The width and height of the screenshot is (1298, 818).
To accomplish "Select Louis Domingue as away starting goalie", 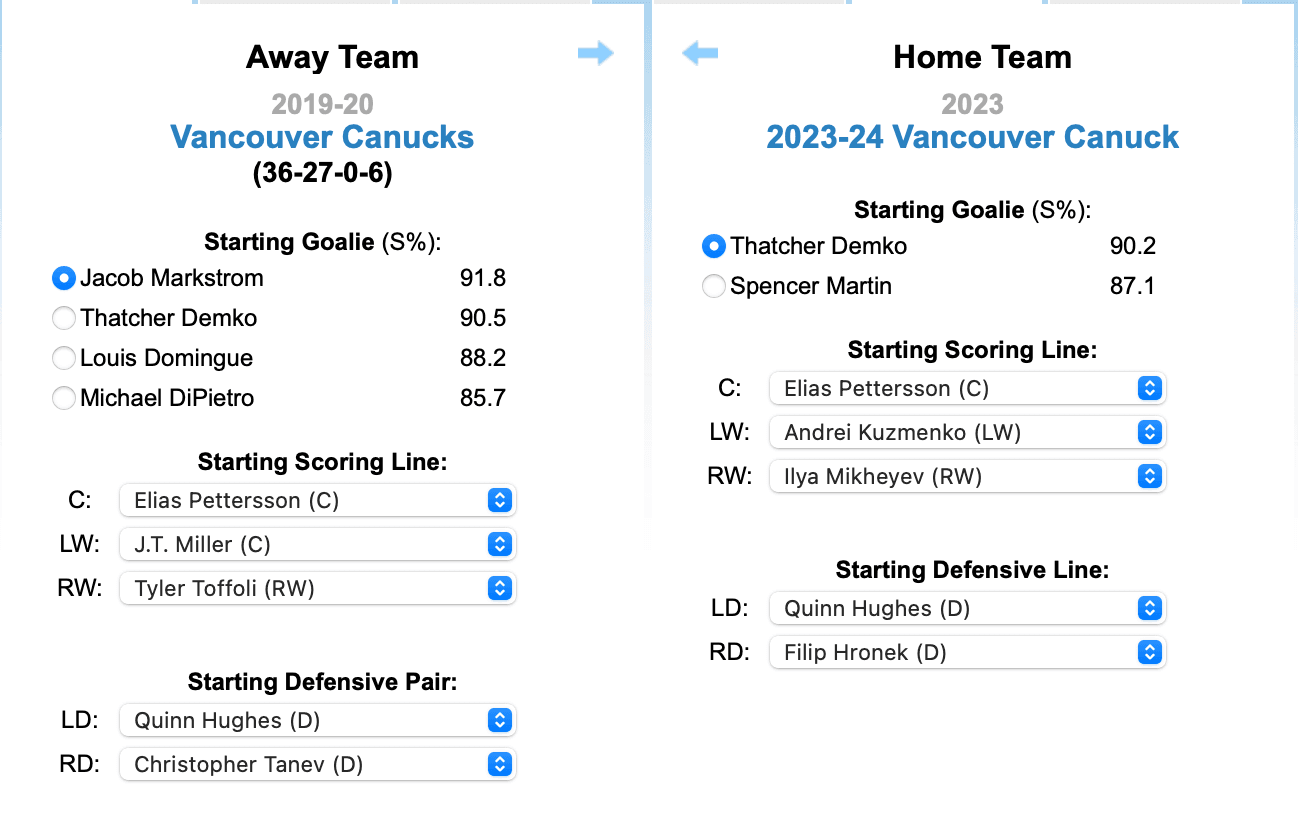I will [x=63, y=358].
